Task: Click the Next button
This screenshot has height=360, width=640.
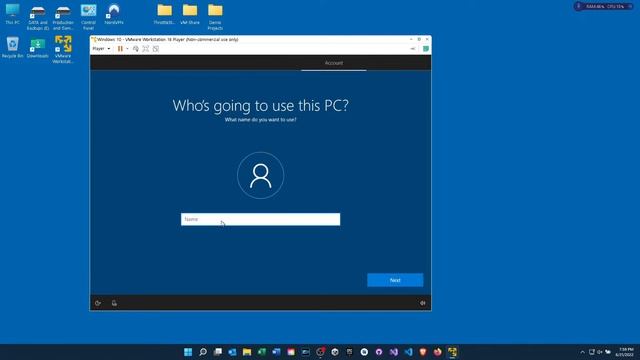Action: pos(395,280)
